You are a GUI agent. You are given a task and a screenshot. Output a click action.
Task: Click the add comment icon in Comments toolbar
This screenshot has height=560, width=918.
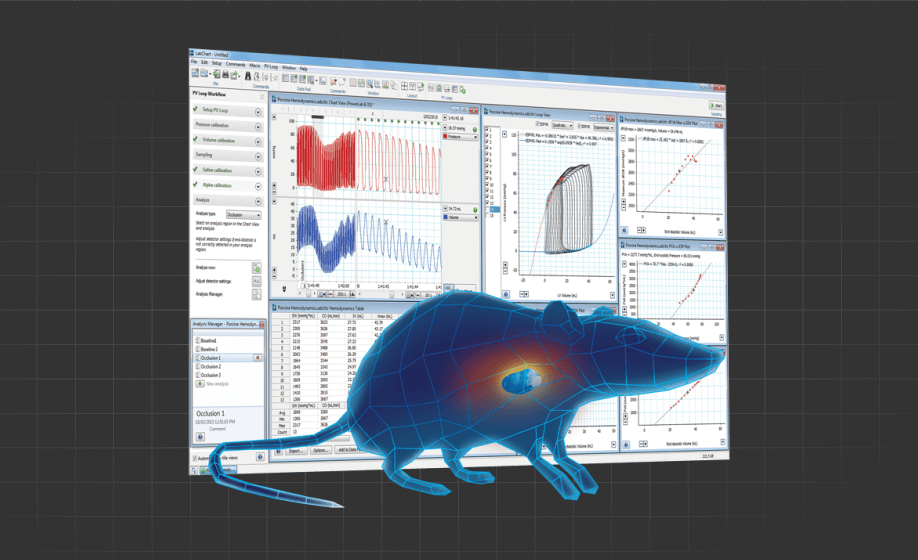coord(334,82)
